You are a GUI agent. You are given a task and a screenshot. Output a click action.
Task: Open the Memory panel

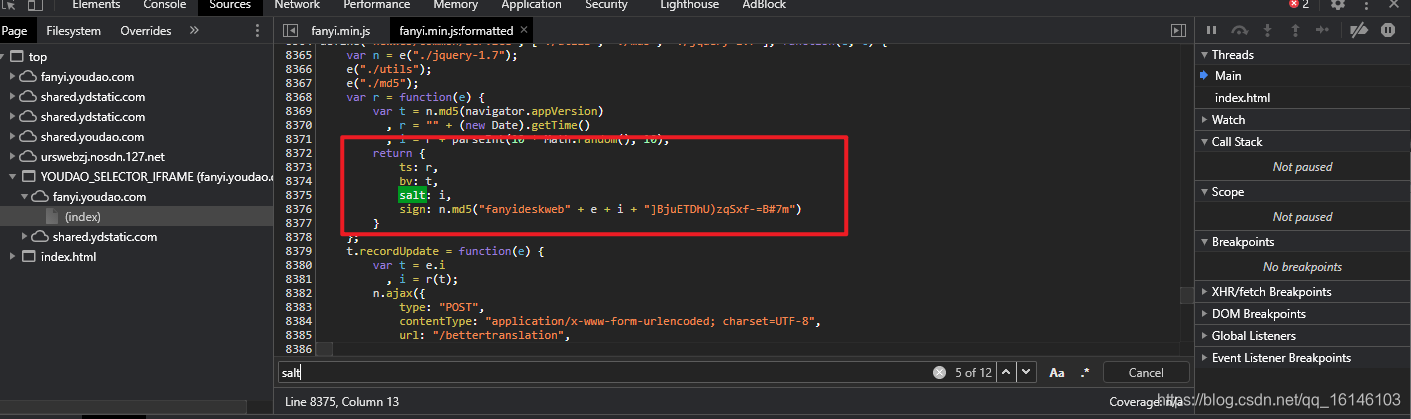click(x=455, y=5)
